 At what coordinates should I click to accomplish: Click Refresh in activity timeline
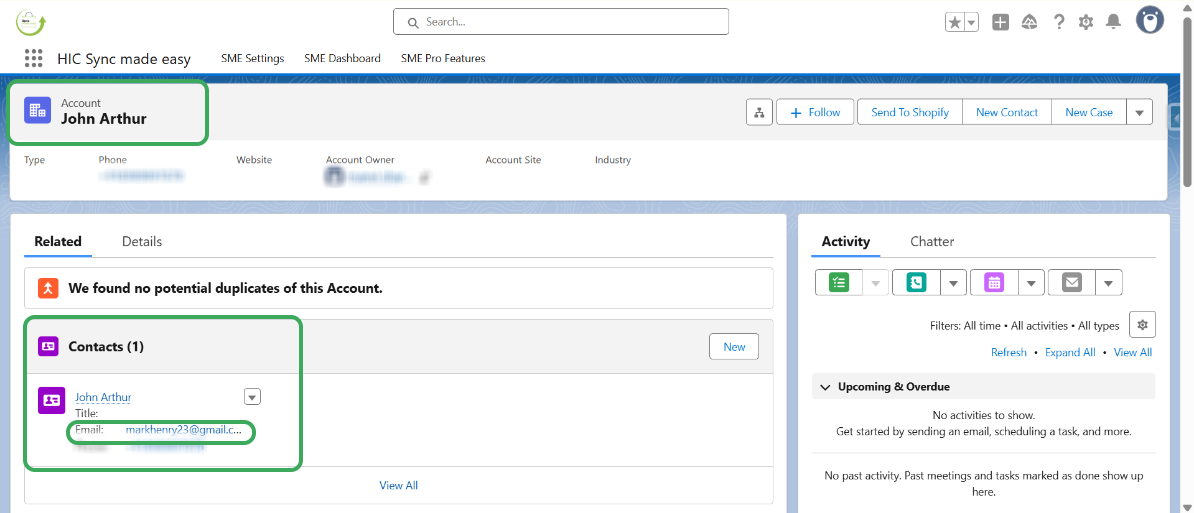point(1008,352)
